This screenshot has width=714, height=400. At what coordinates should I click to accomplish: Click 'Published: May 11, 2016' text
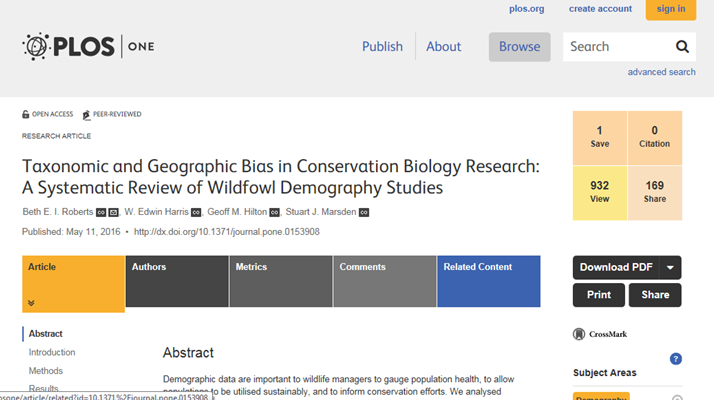71,232
